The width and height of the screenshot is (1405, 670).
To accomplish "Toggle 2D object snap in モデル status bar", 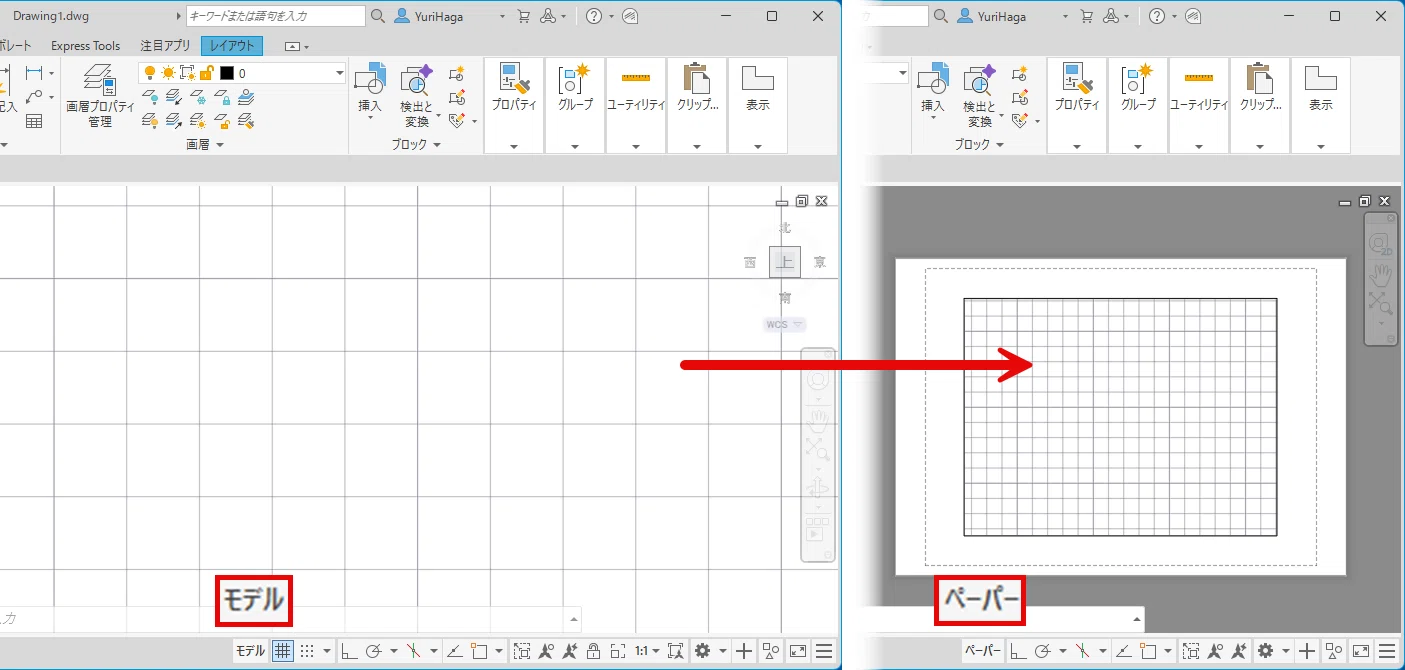I will coord(479,651).
